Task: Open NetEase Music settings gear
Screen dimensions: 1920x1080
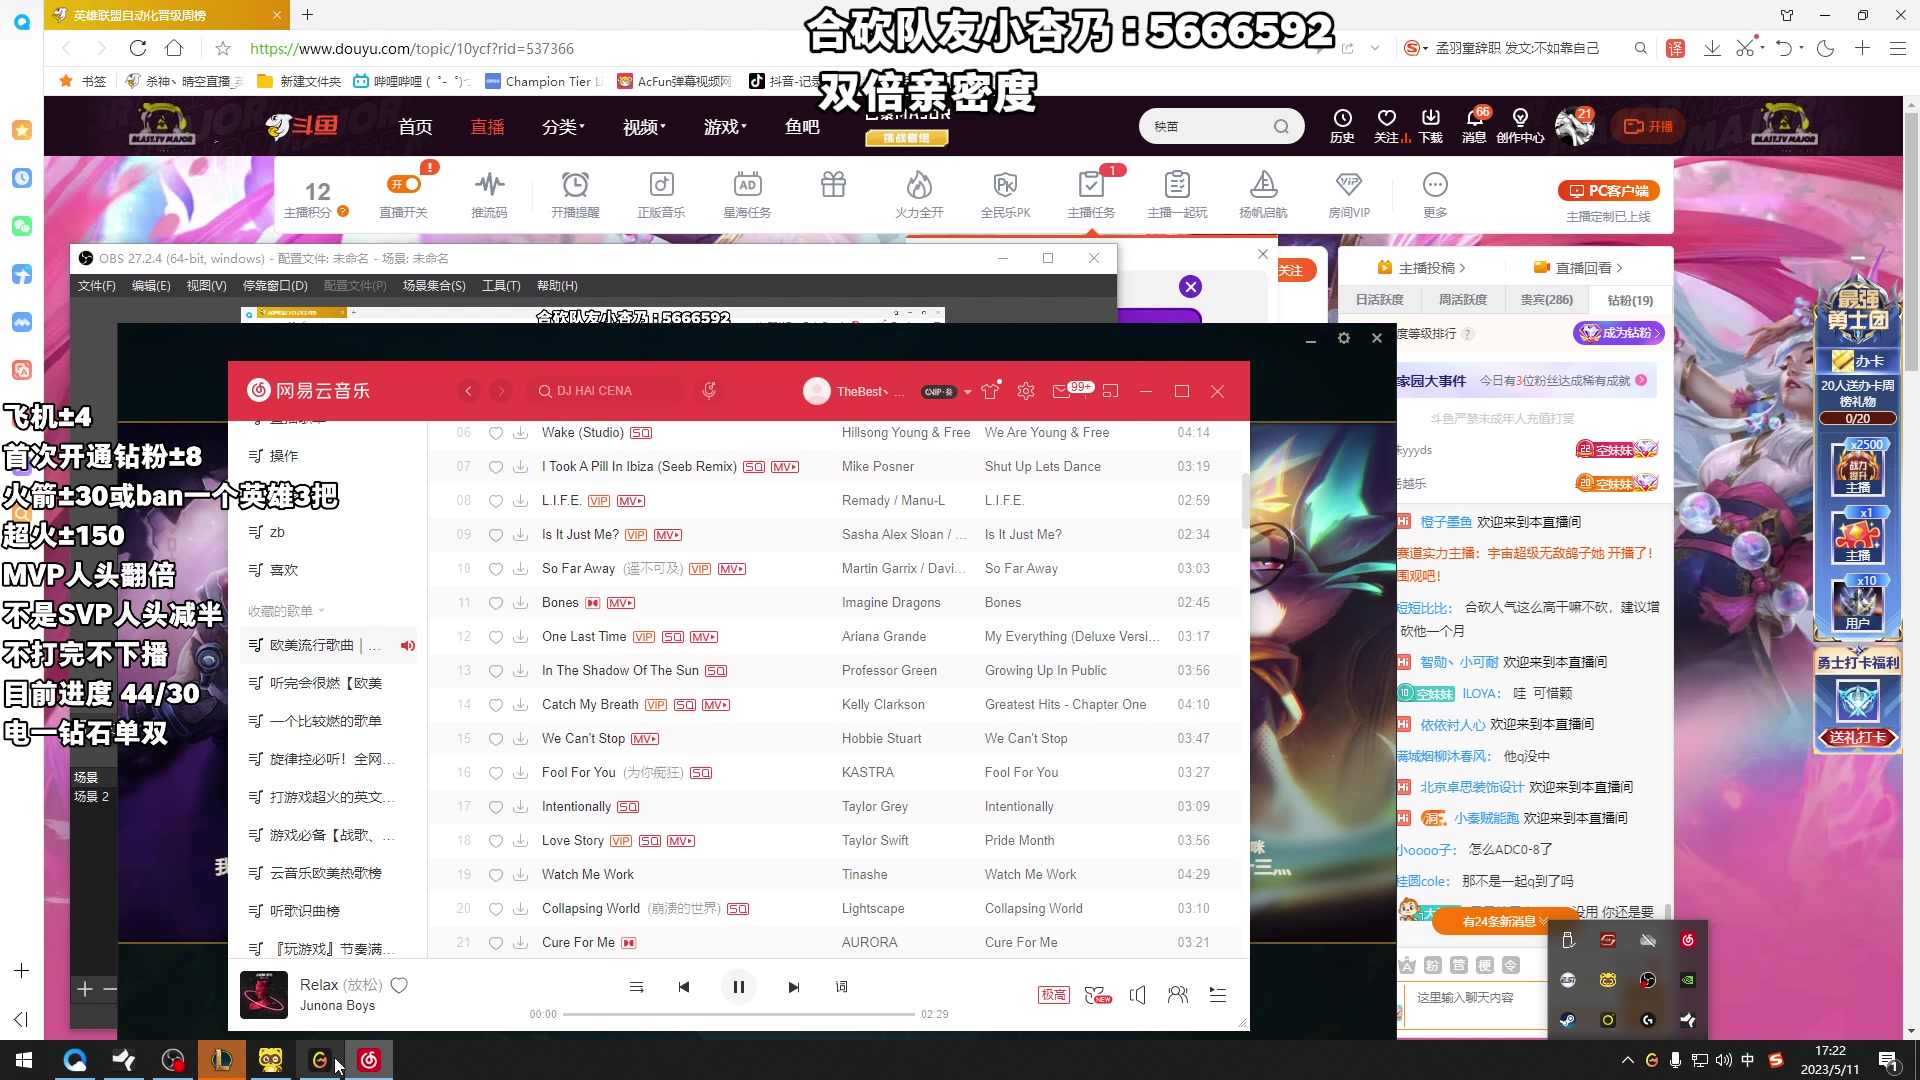Action: (x=1026, y=391)
